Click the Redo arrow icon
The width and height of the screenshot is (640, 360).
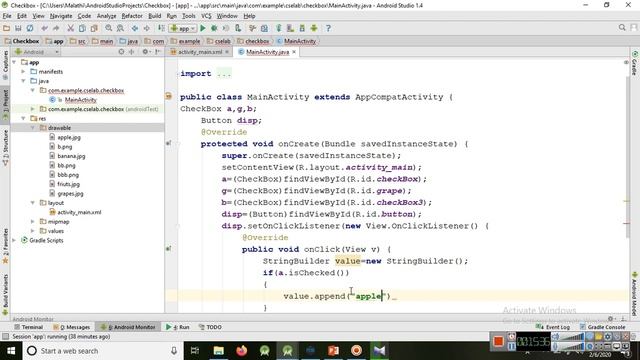(56, 28)
